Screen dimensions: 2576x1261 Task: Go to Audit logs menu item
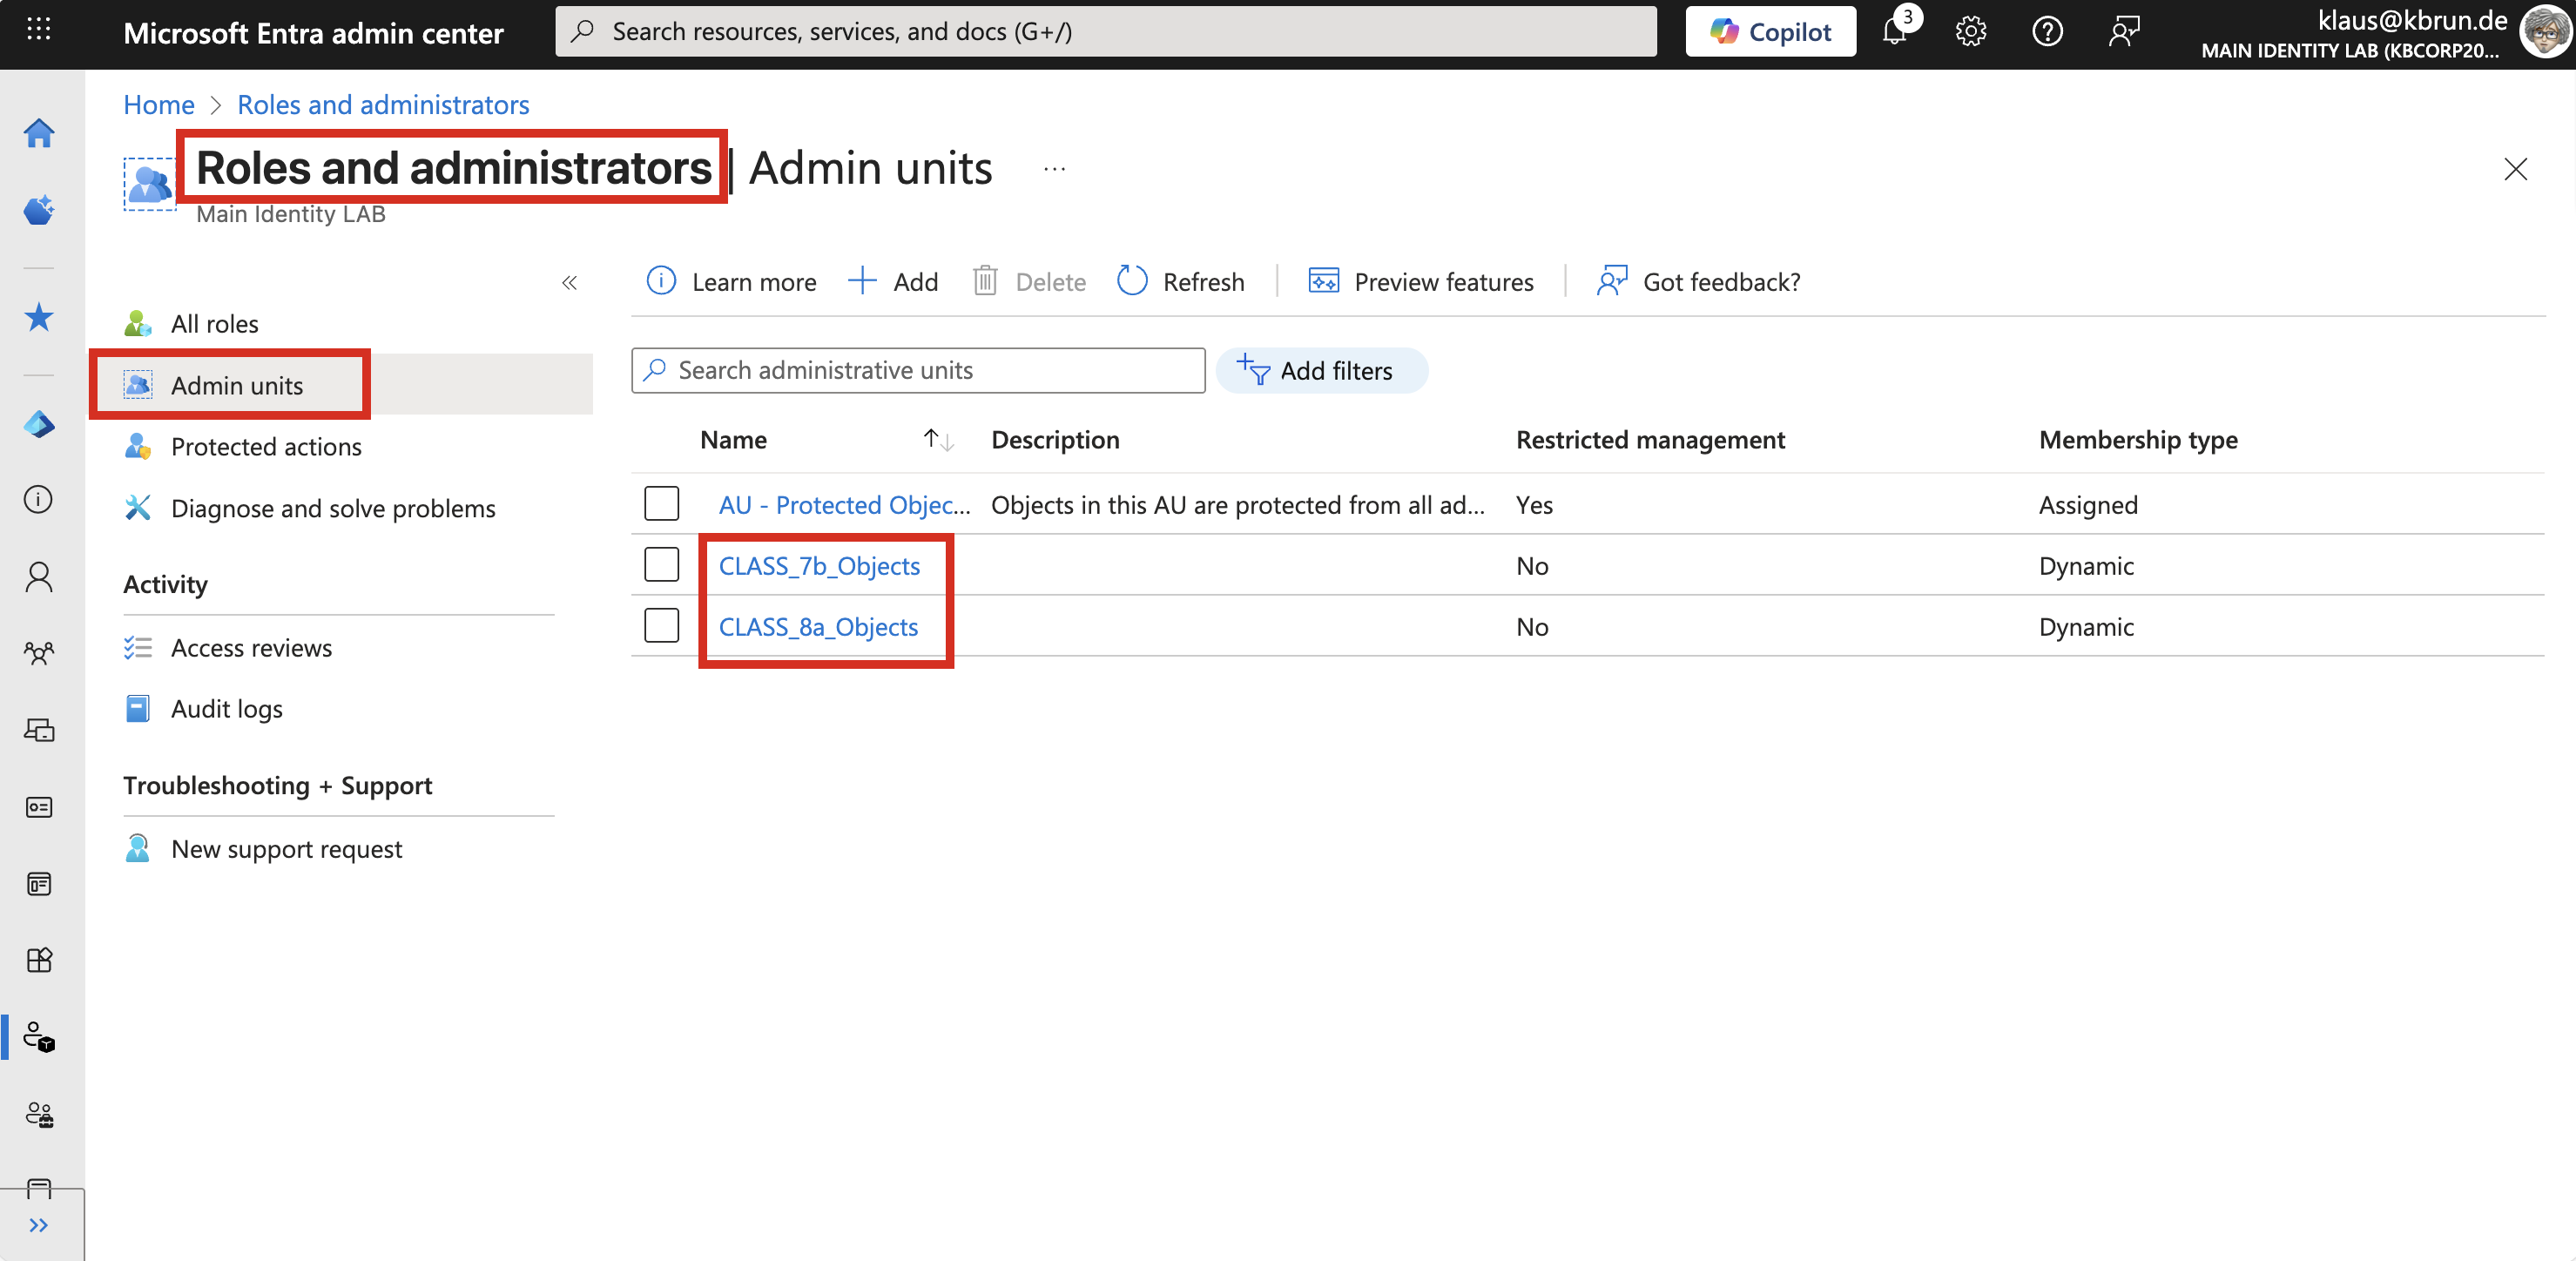[x=226, y=709]
